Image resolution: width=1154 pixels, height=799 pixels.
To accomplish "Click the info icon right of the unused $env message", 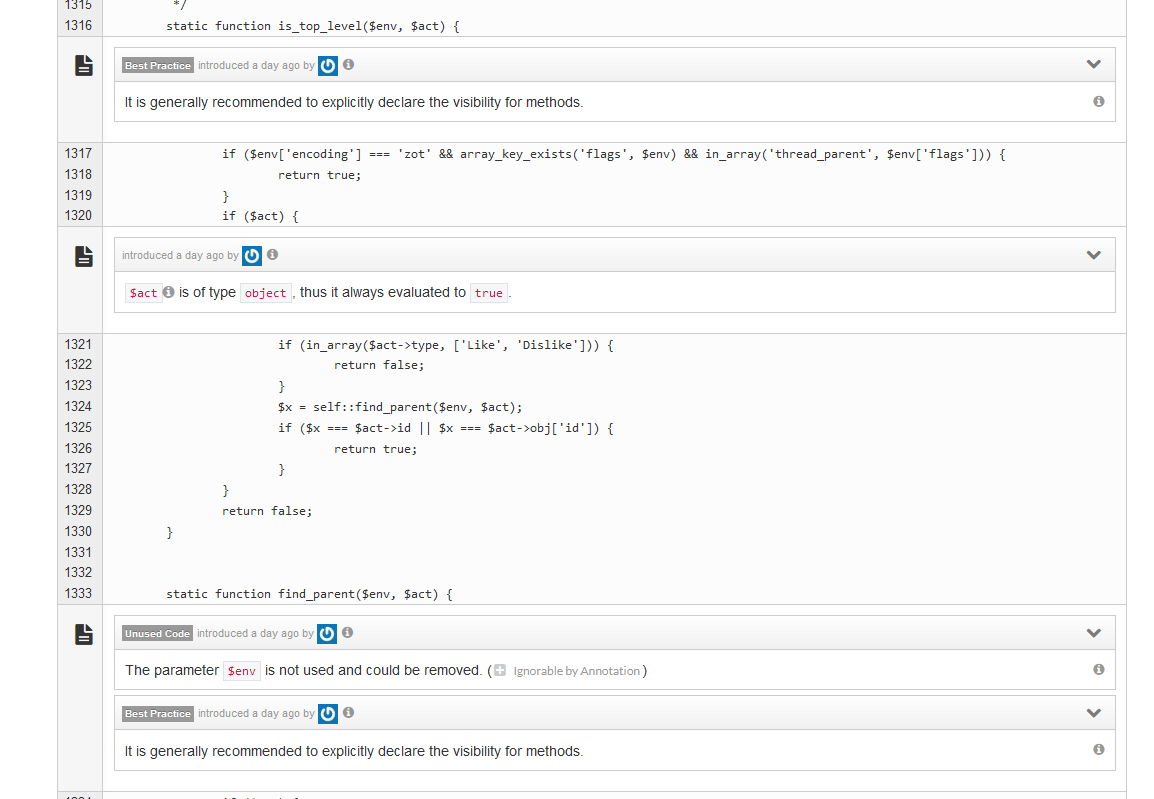I will click(x=1098, y=670).
